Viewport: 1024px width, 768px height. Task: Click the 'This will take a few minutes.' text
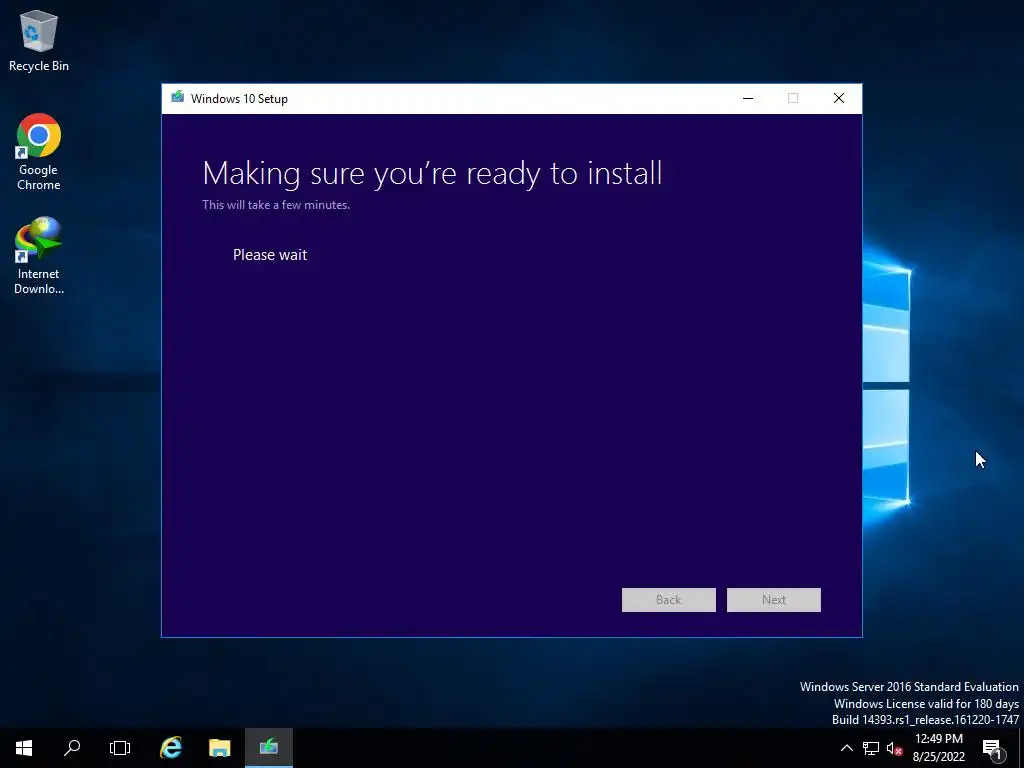point(276,205)
